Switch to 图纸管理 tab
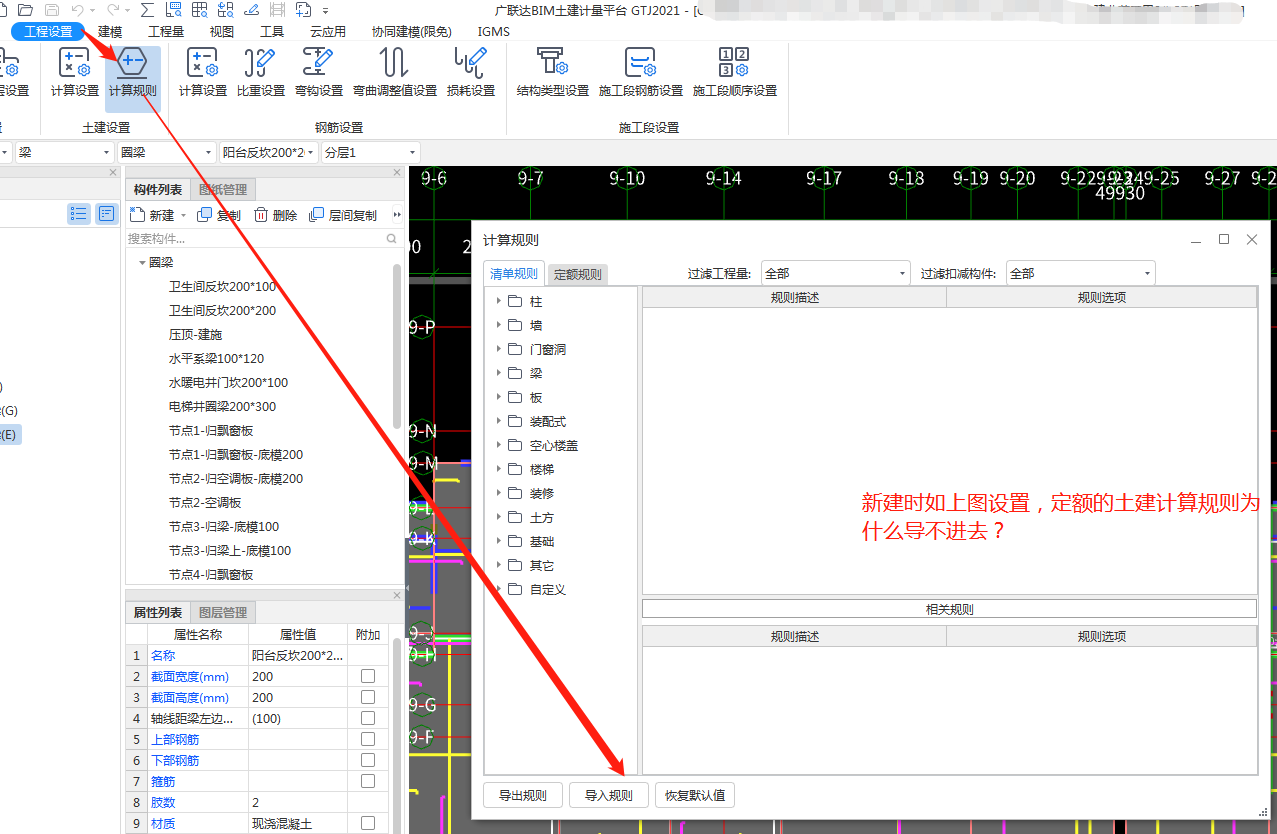 click(223, 190)
